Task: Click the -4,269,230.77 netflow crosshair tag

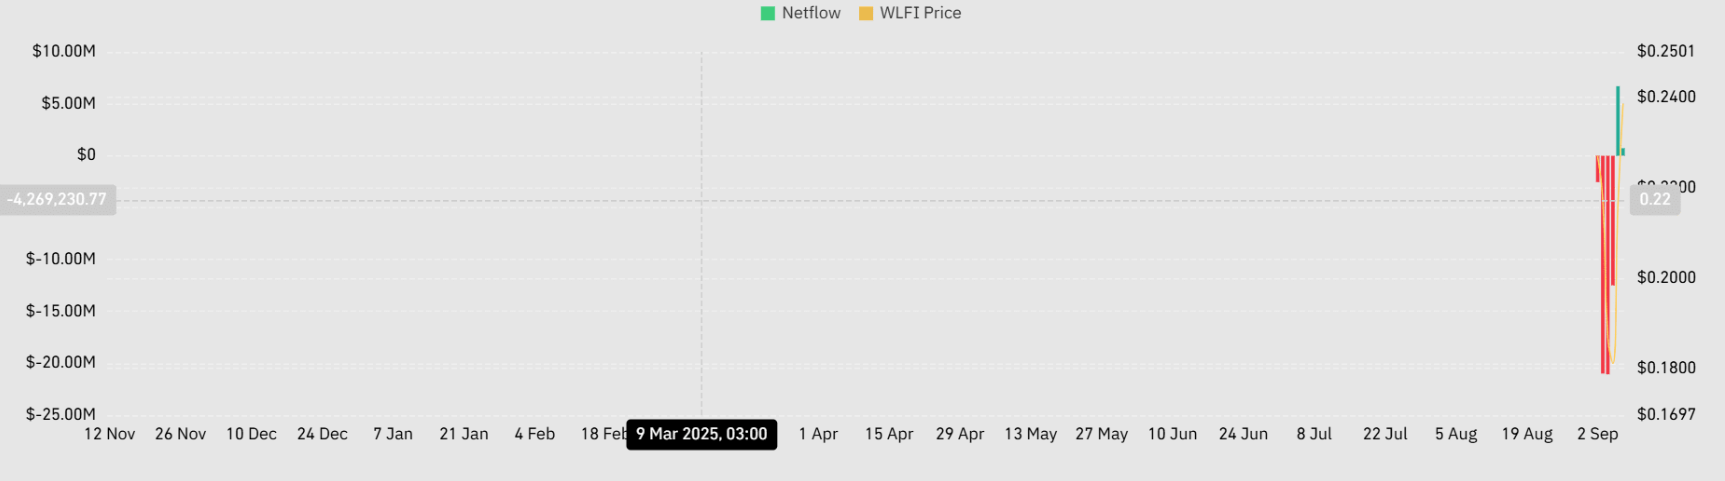Action: pyautogui.click(x=57, y=199)
